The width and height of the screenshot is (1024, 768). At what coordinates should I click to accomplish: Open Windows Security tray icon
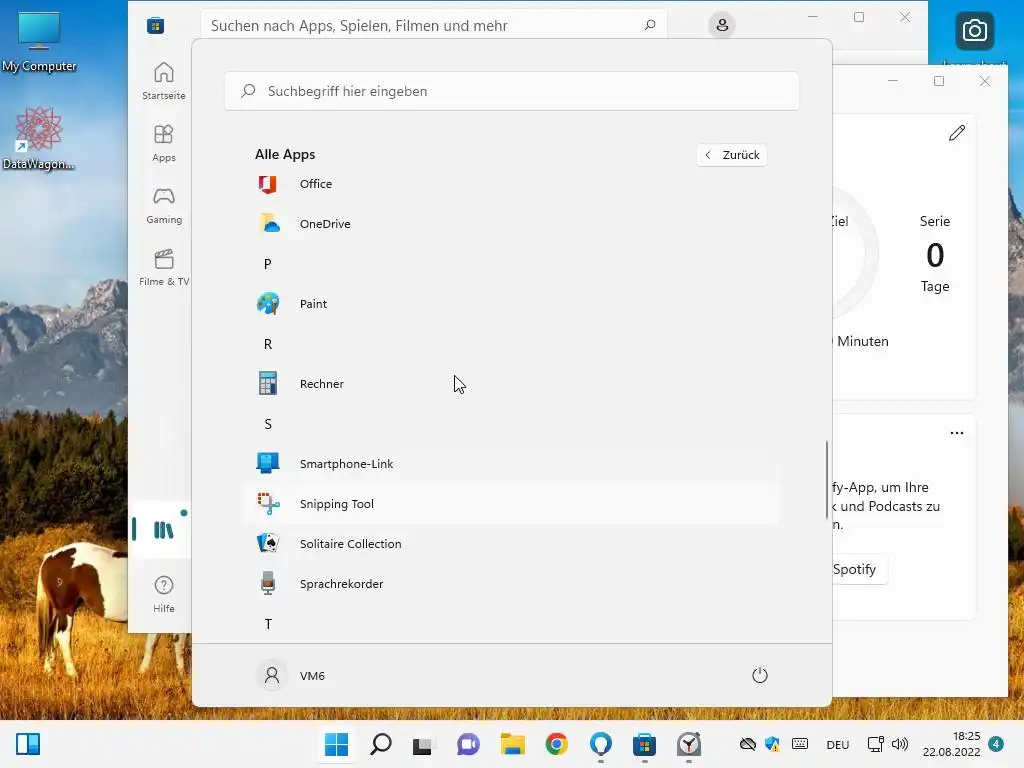(x=773, y=744)
